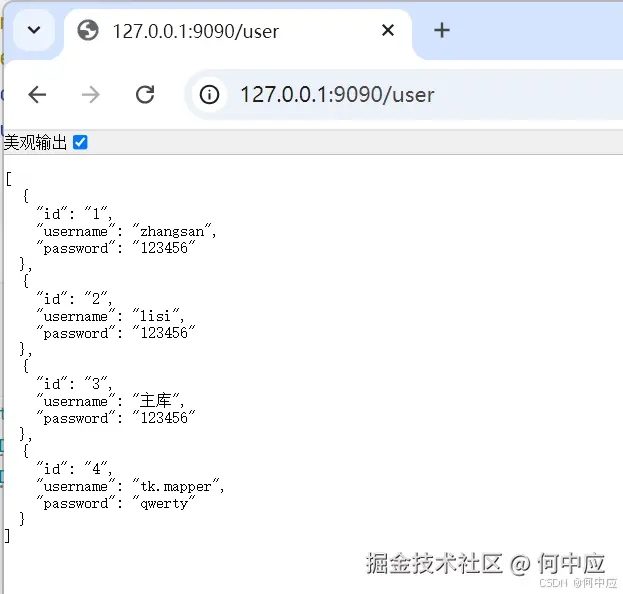Viewport: 623px width, 594px height.
Task: Click the "id": "4" line
Action: [x=74, y=469]
